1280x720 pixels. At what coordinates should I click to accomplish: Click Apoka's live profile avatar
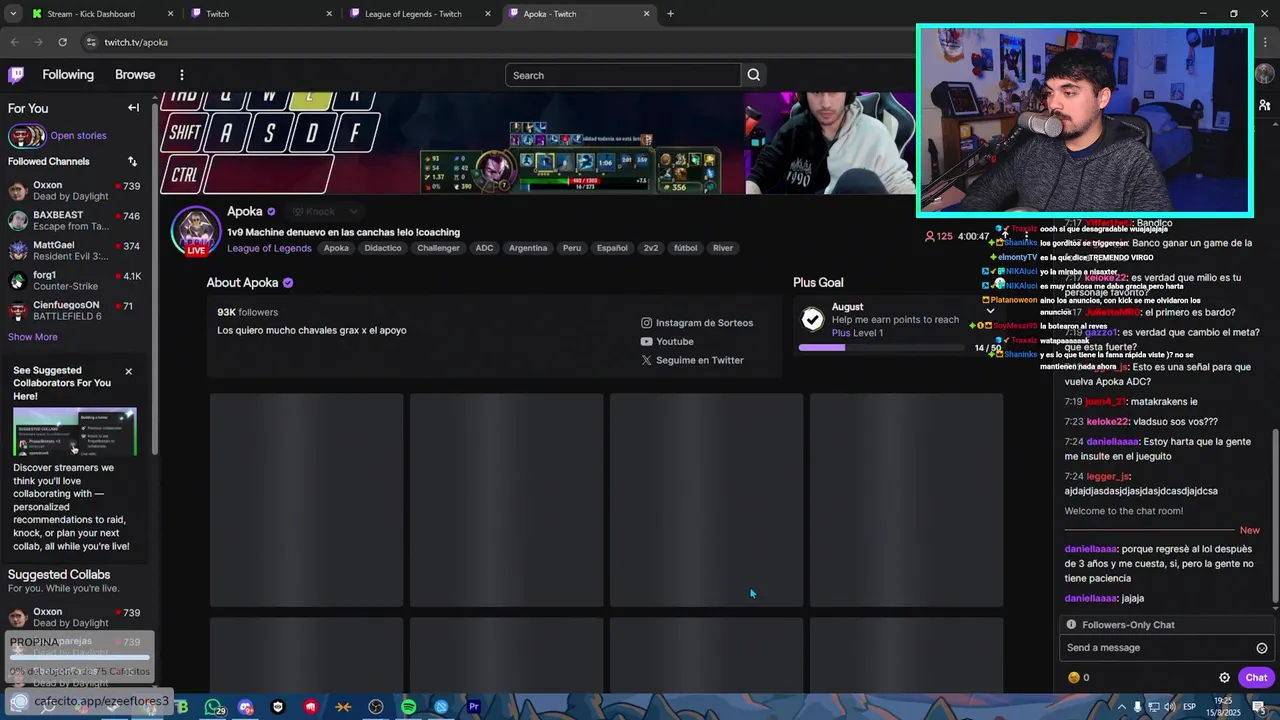(x=196, y=230)
